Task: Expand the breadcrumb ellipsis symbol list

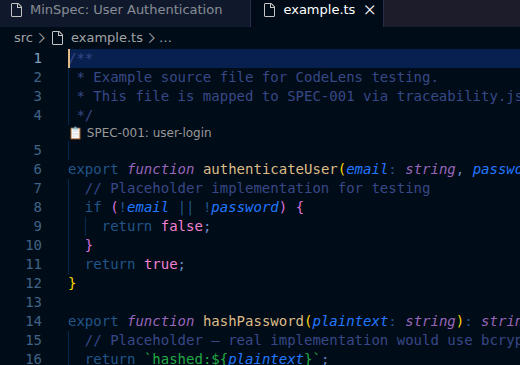Action: tap(165, 38)
